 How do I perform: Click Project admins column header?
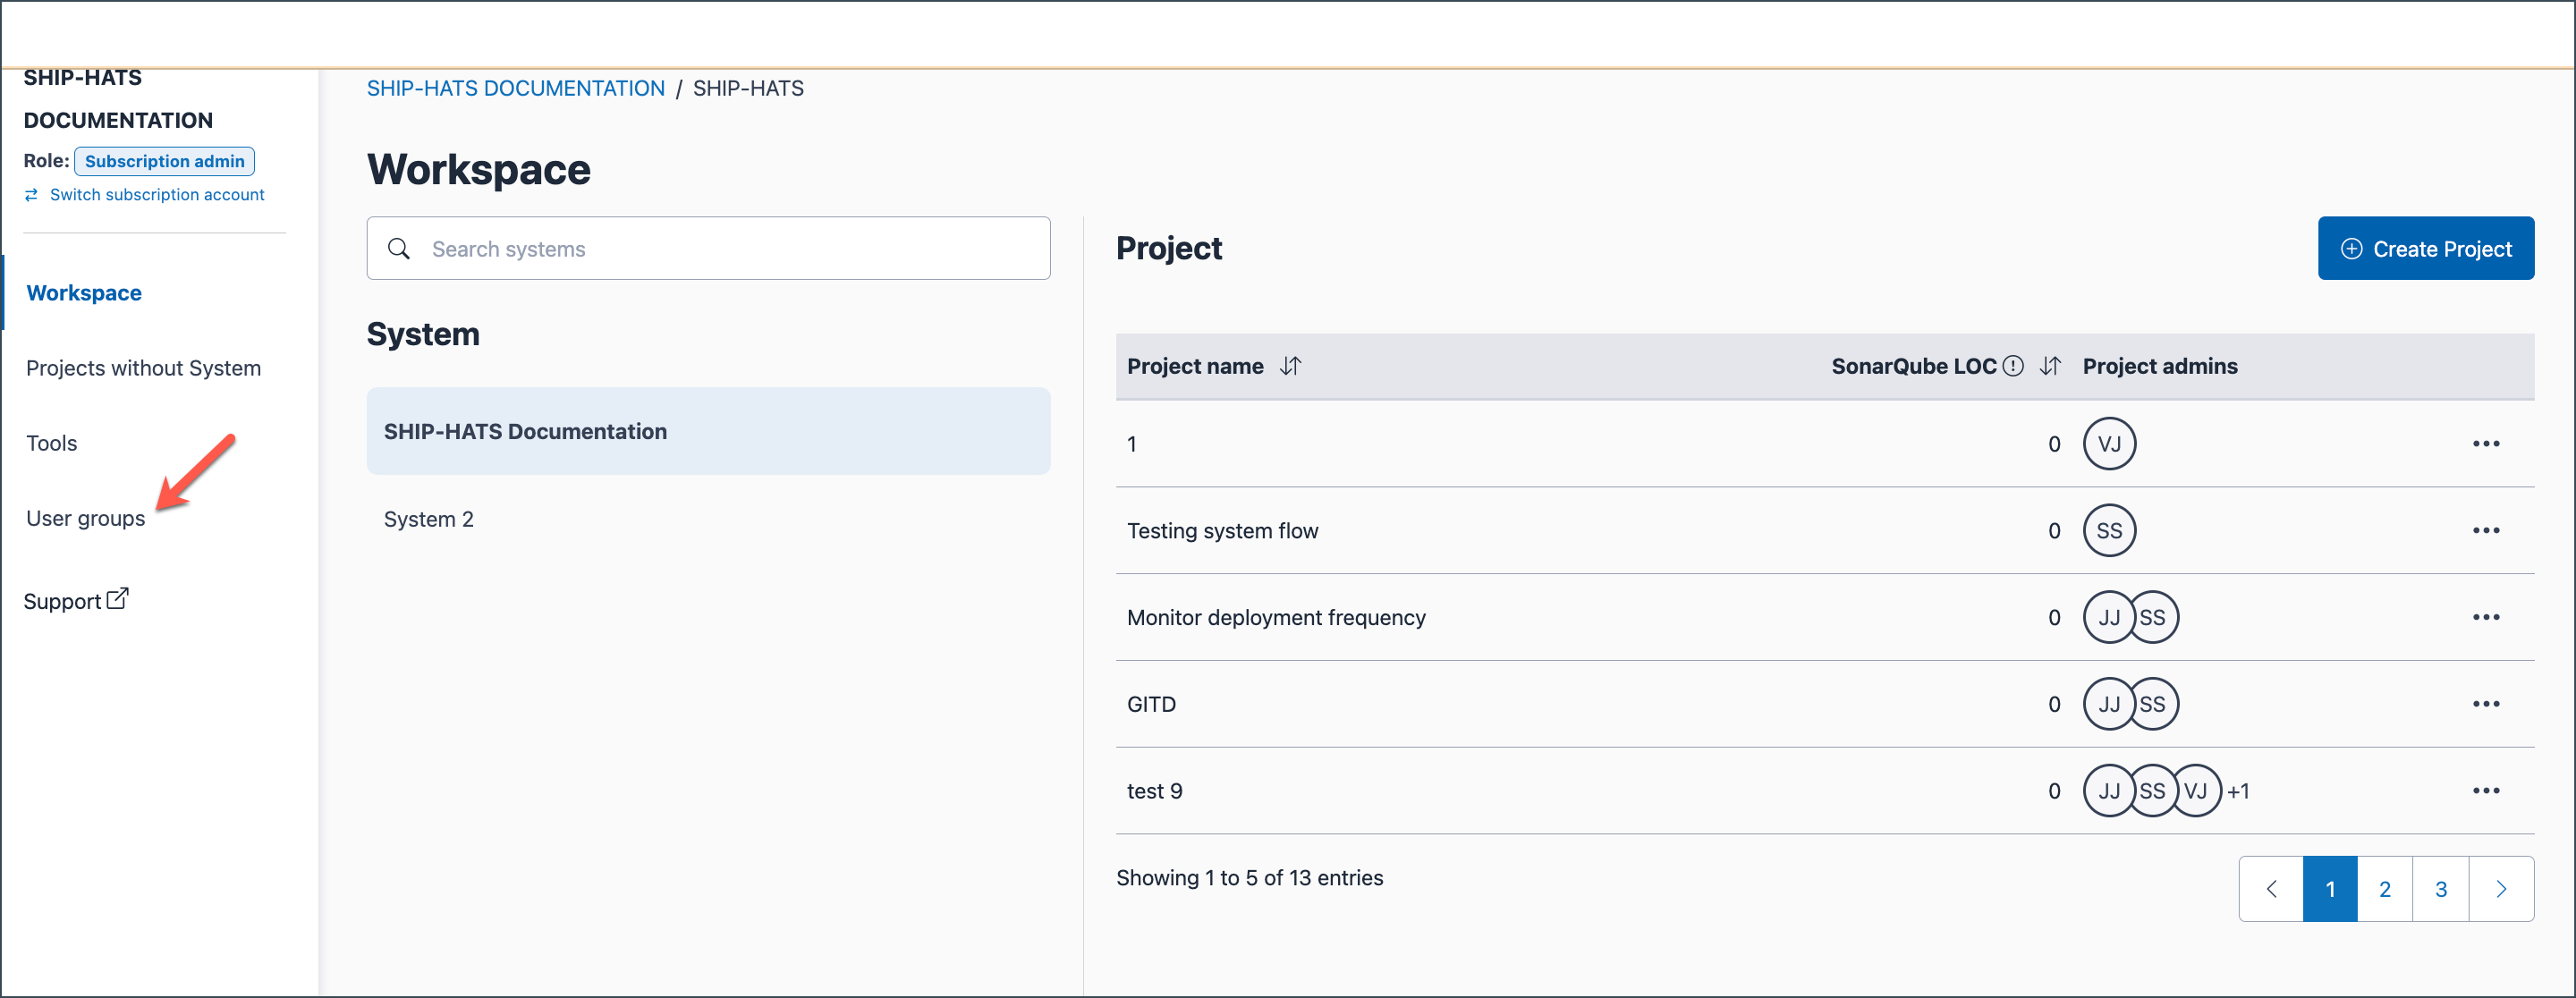(x=2160, y=366)
